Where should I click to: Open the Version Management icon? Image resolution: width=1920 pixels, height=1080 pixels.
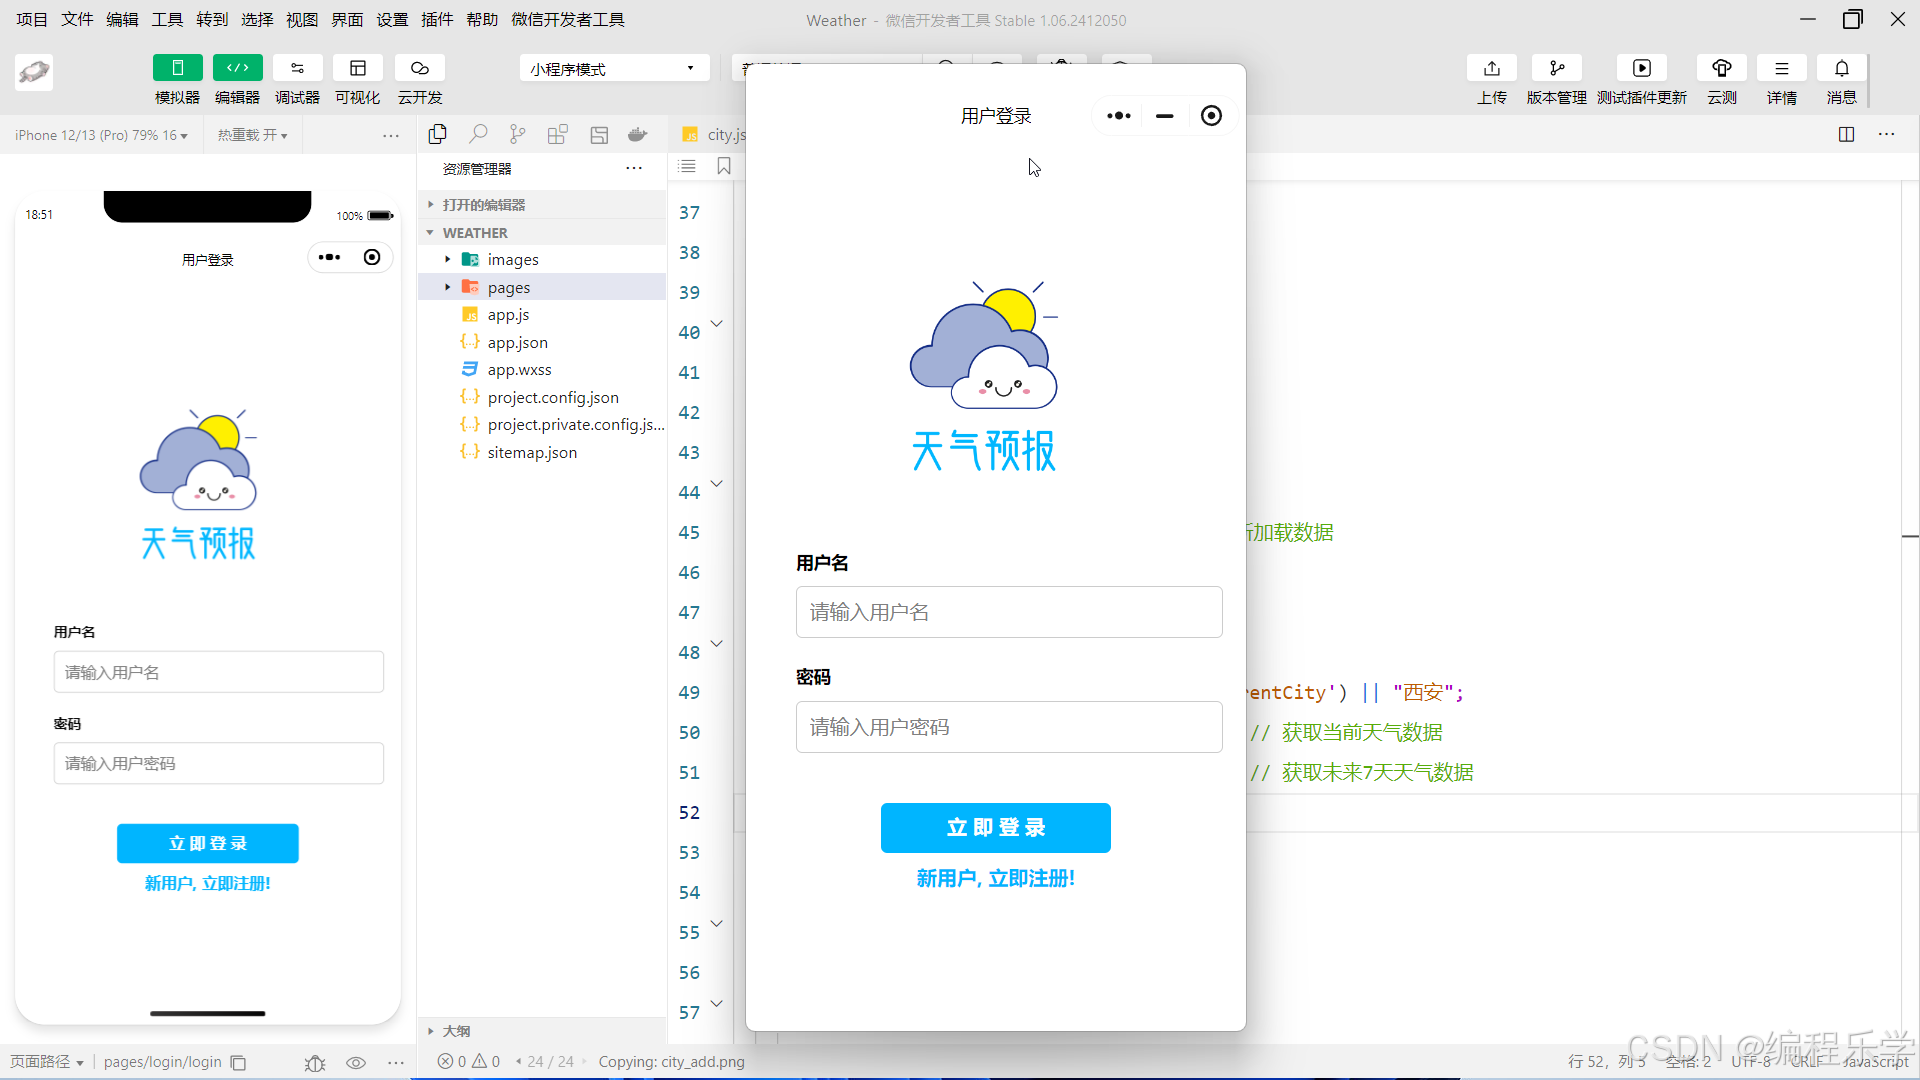1556,68
